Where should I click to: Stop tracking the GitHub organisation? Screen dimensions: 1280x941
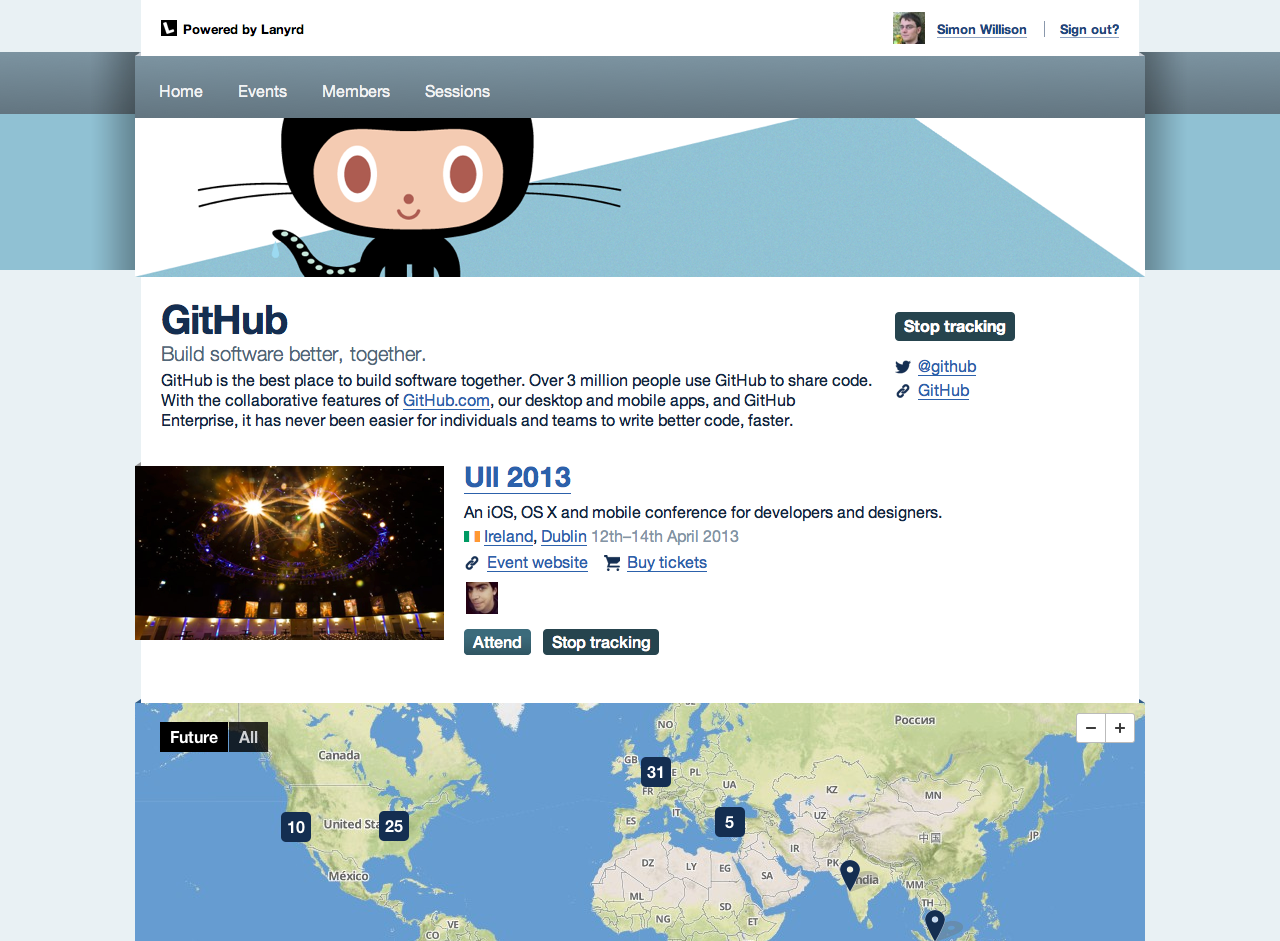click(955, 326)
